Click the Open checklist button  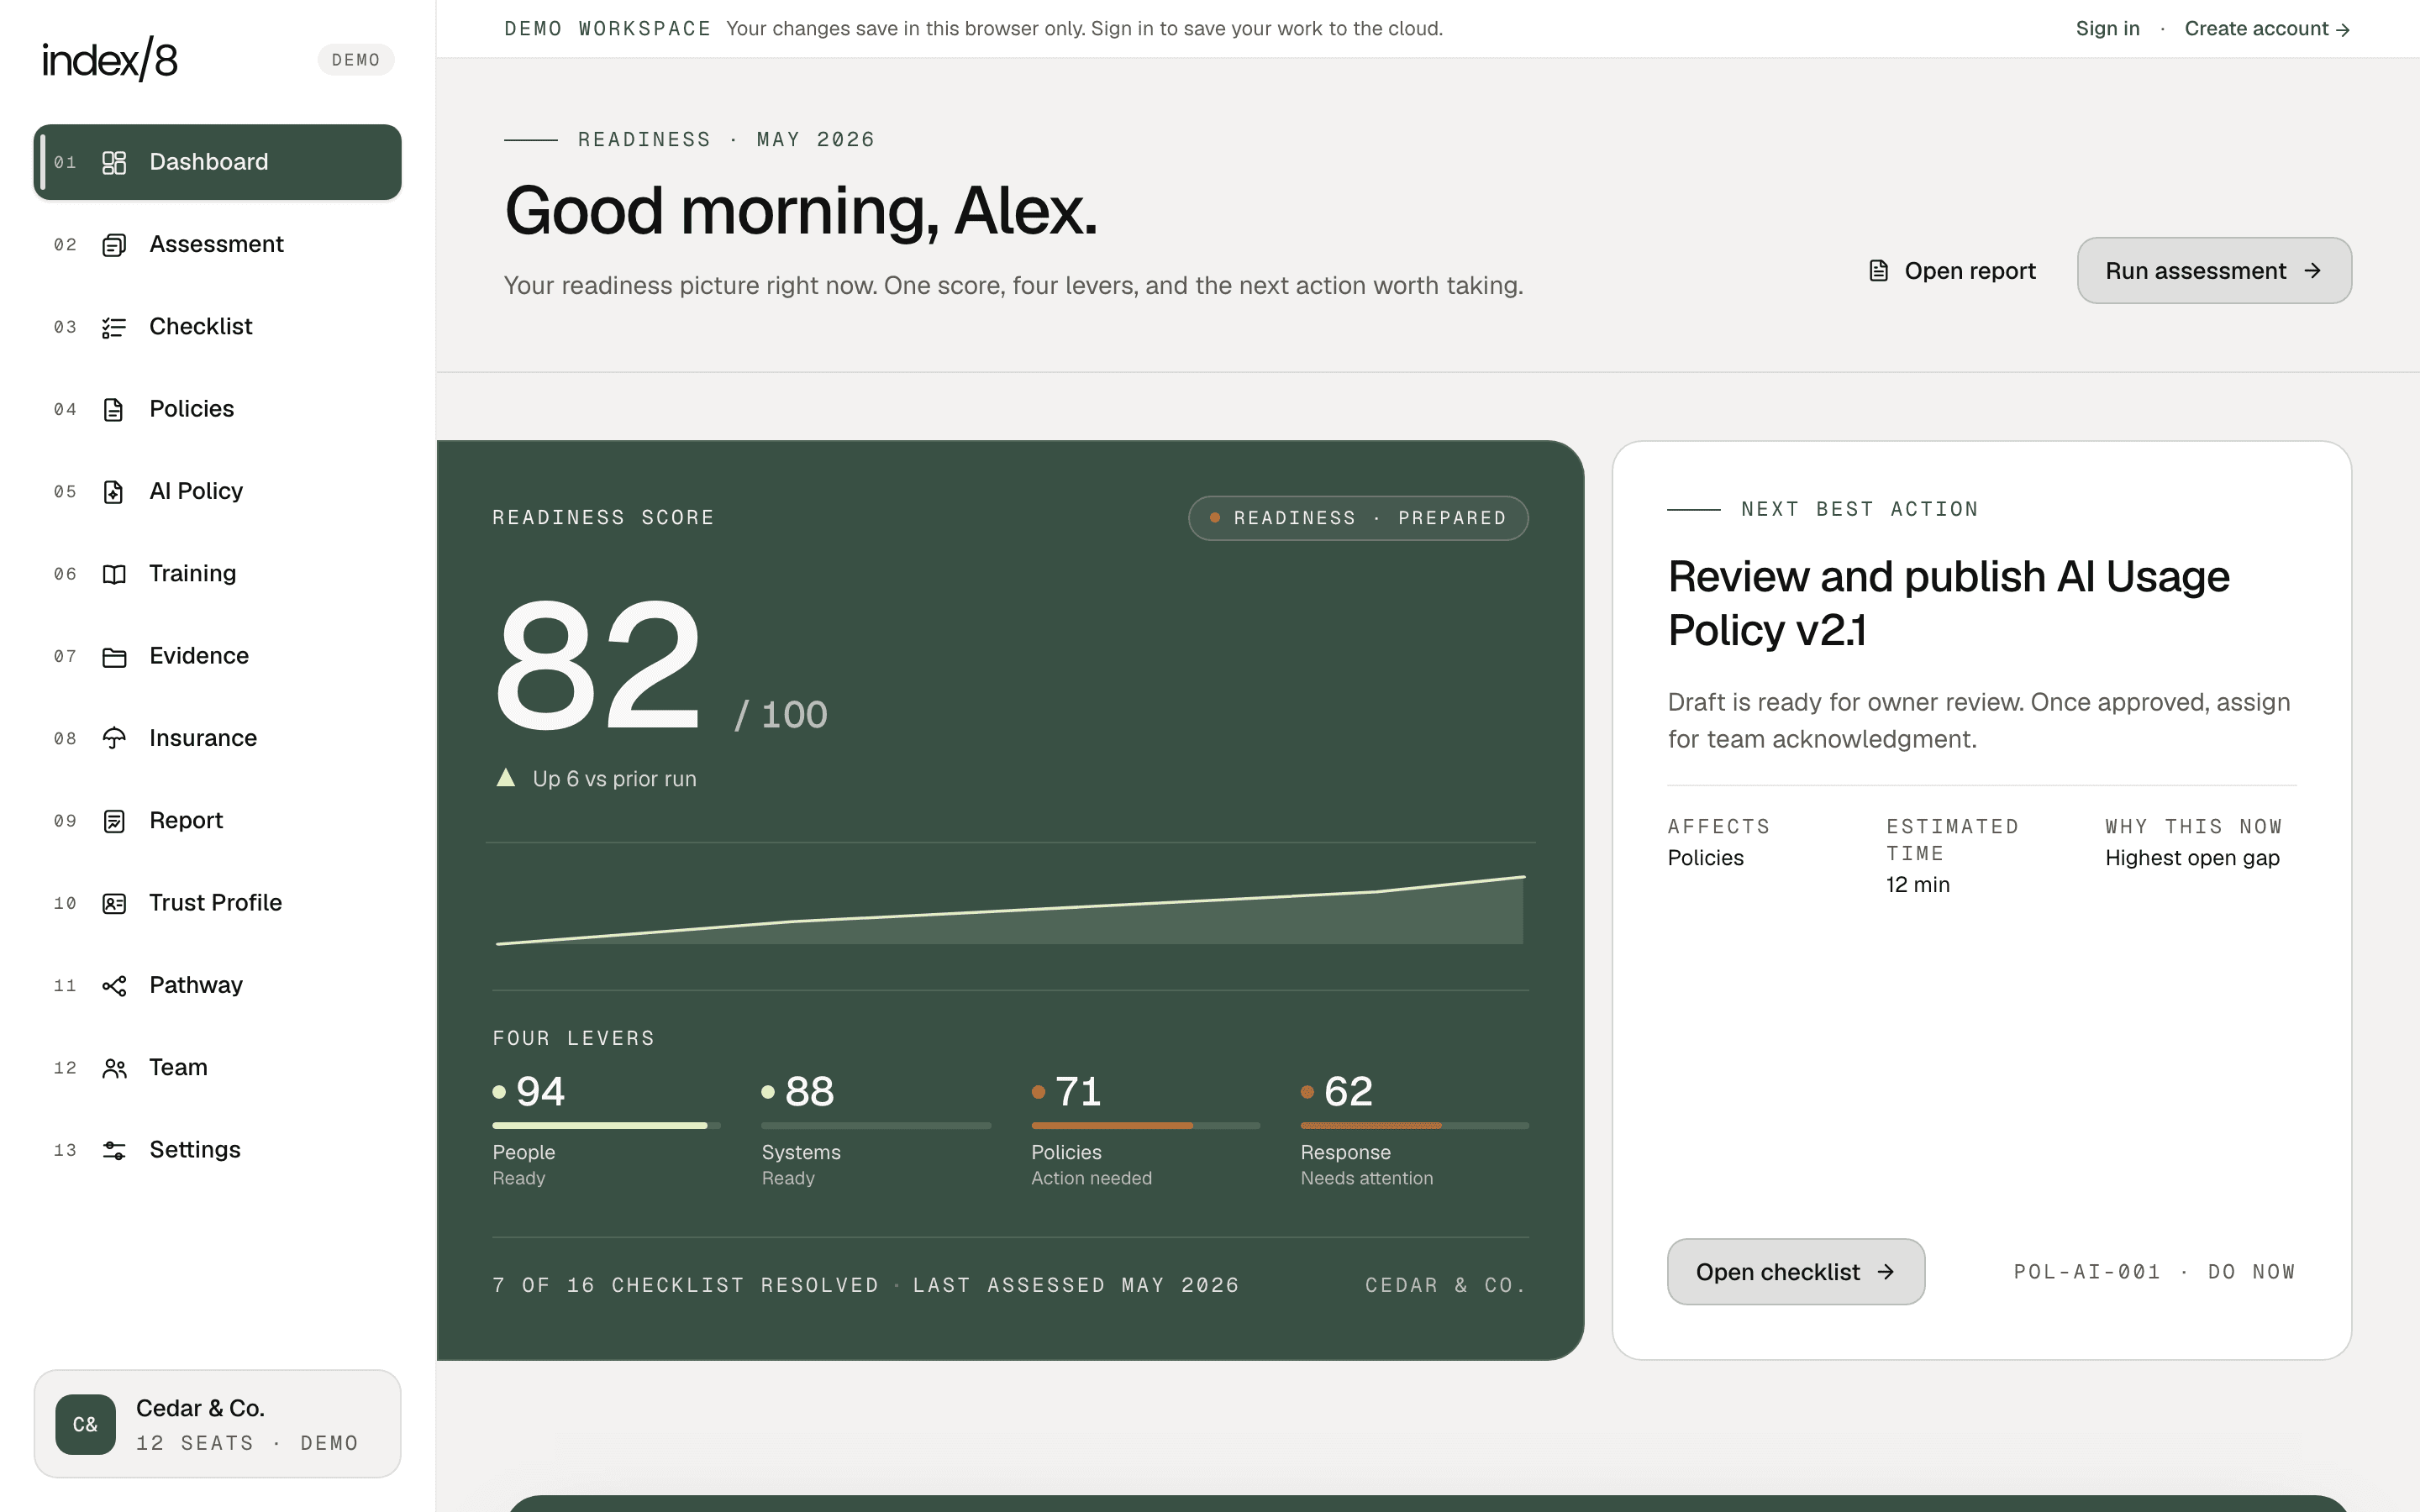pos(1795,1272)
